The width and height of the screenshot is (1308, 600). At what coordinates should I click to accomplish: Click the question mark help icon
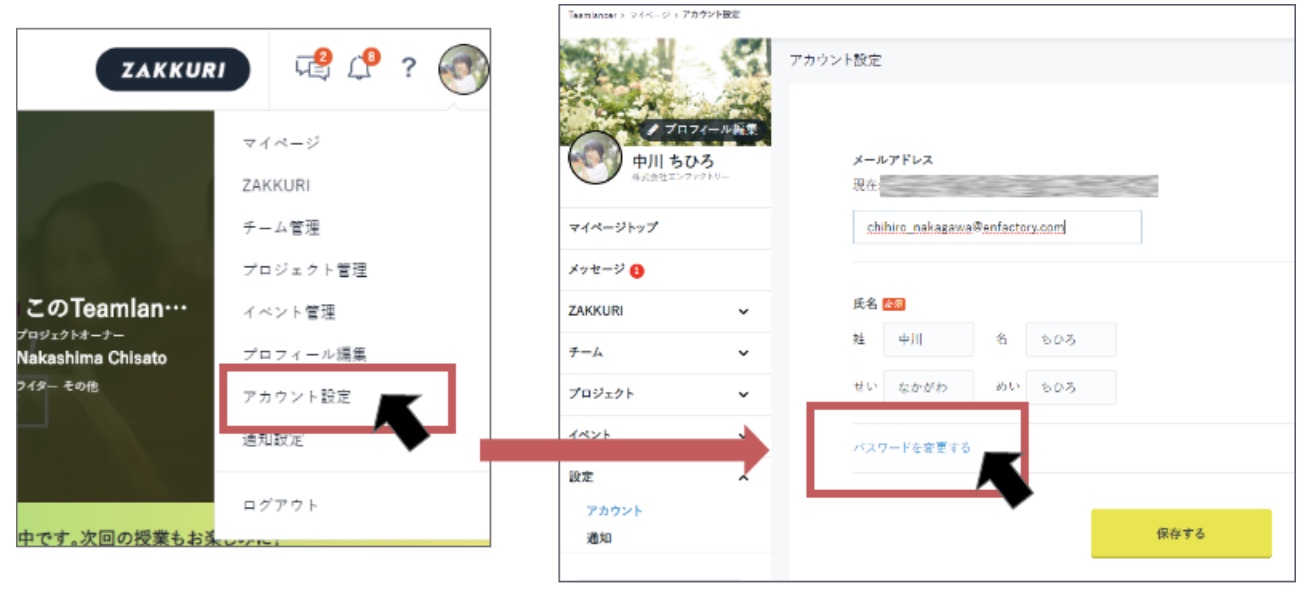click(x=408, y=68)
